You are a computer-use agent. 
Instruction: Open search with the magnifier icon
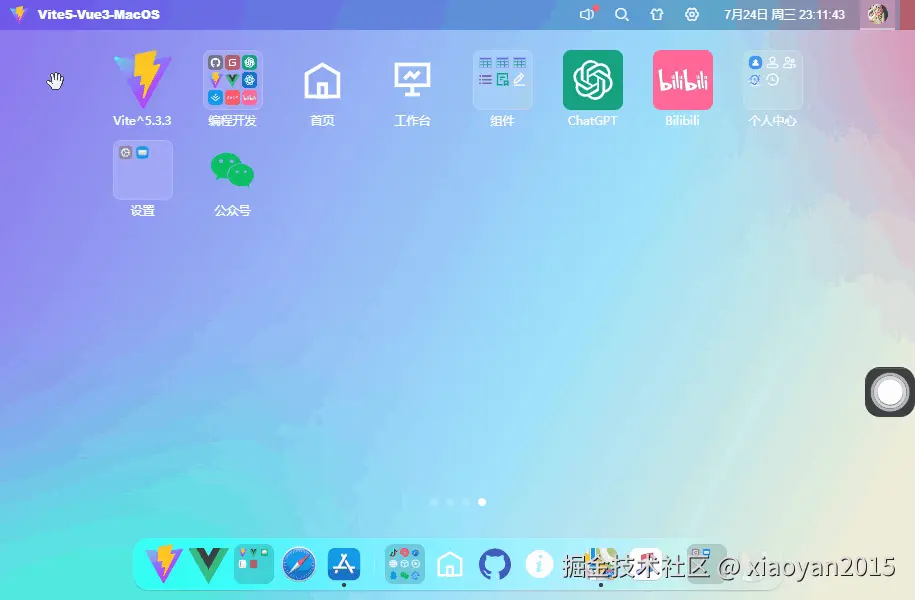coord(621,14)
